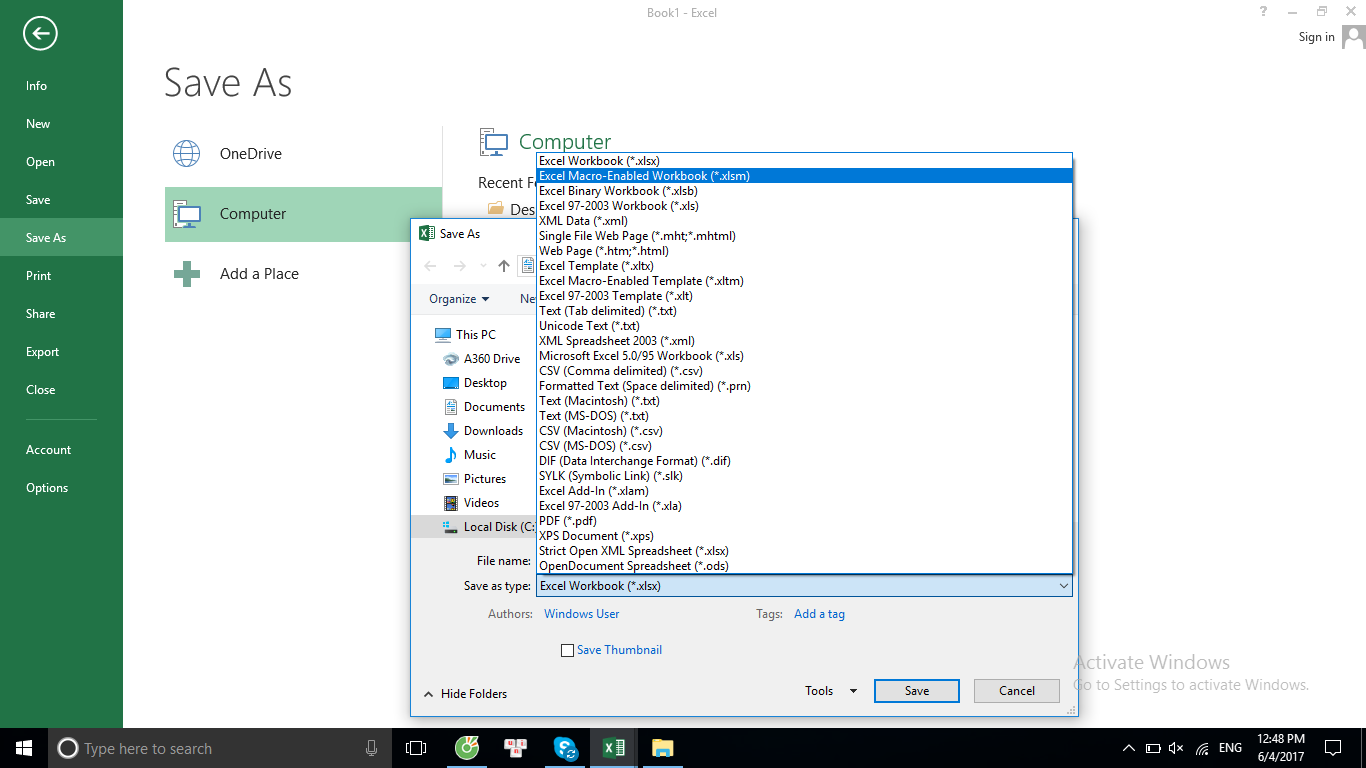Collapse with Hide Folders
Image resolution: width=1366 pixels, height=768 pixels.
tap(465, 694)
